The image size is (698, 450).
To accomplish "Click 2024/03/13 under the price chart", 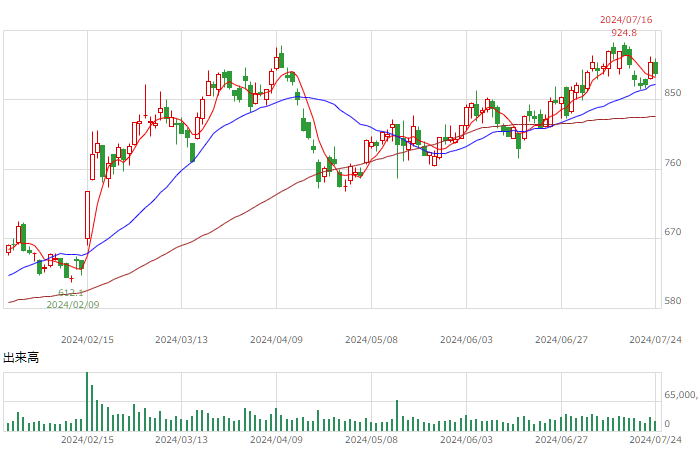I will (181, 340).
